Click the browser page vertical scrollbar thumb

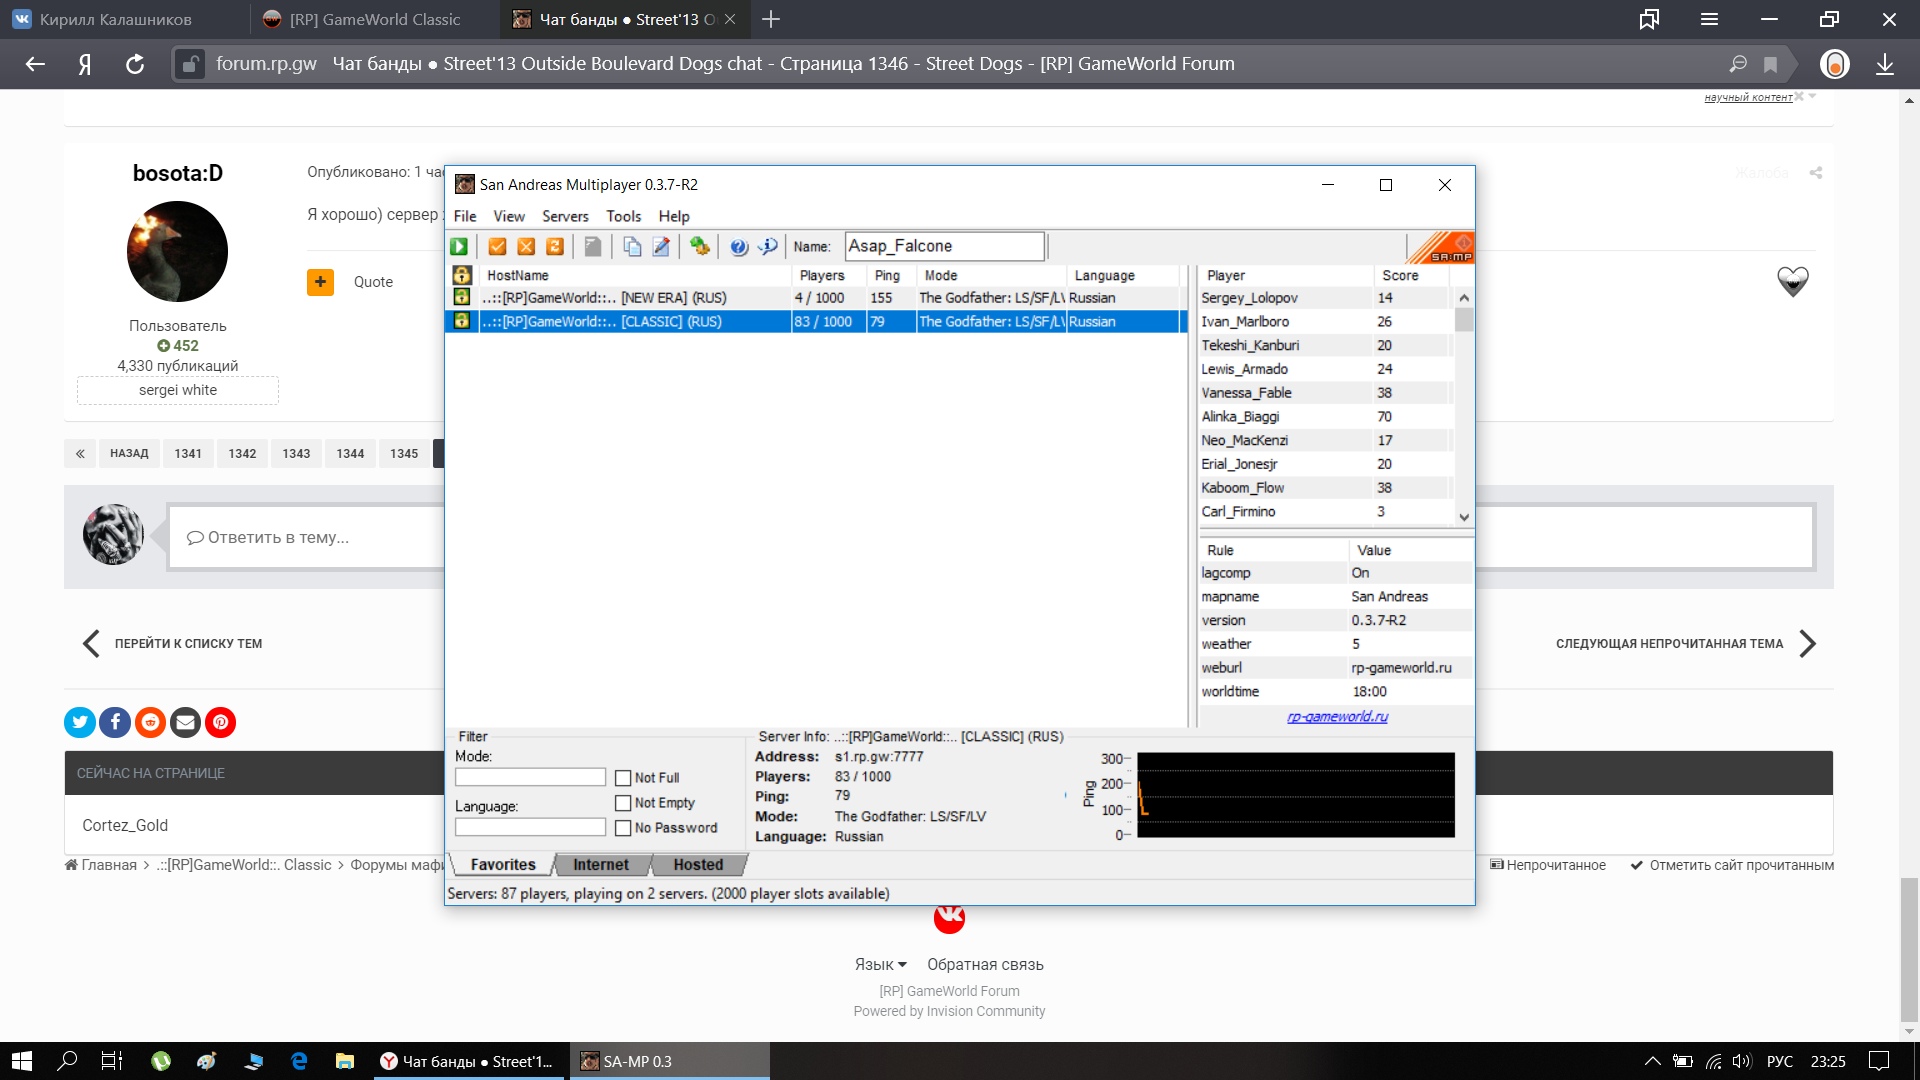[1909, 950]
